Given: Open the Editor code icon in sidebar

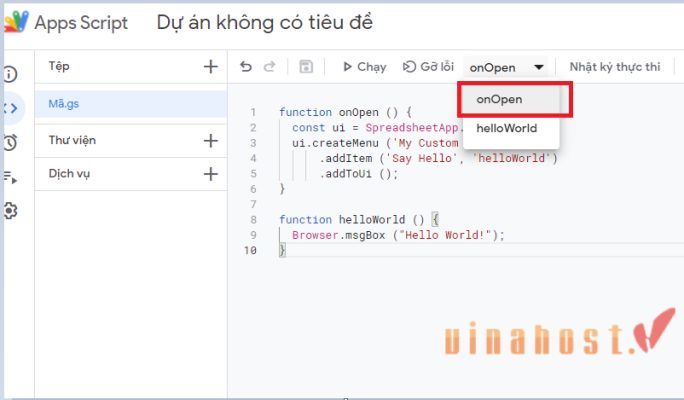Looking at the screenshot, I should [11, 108].
